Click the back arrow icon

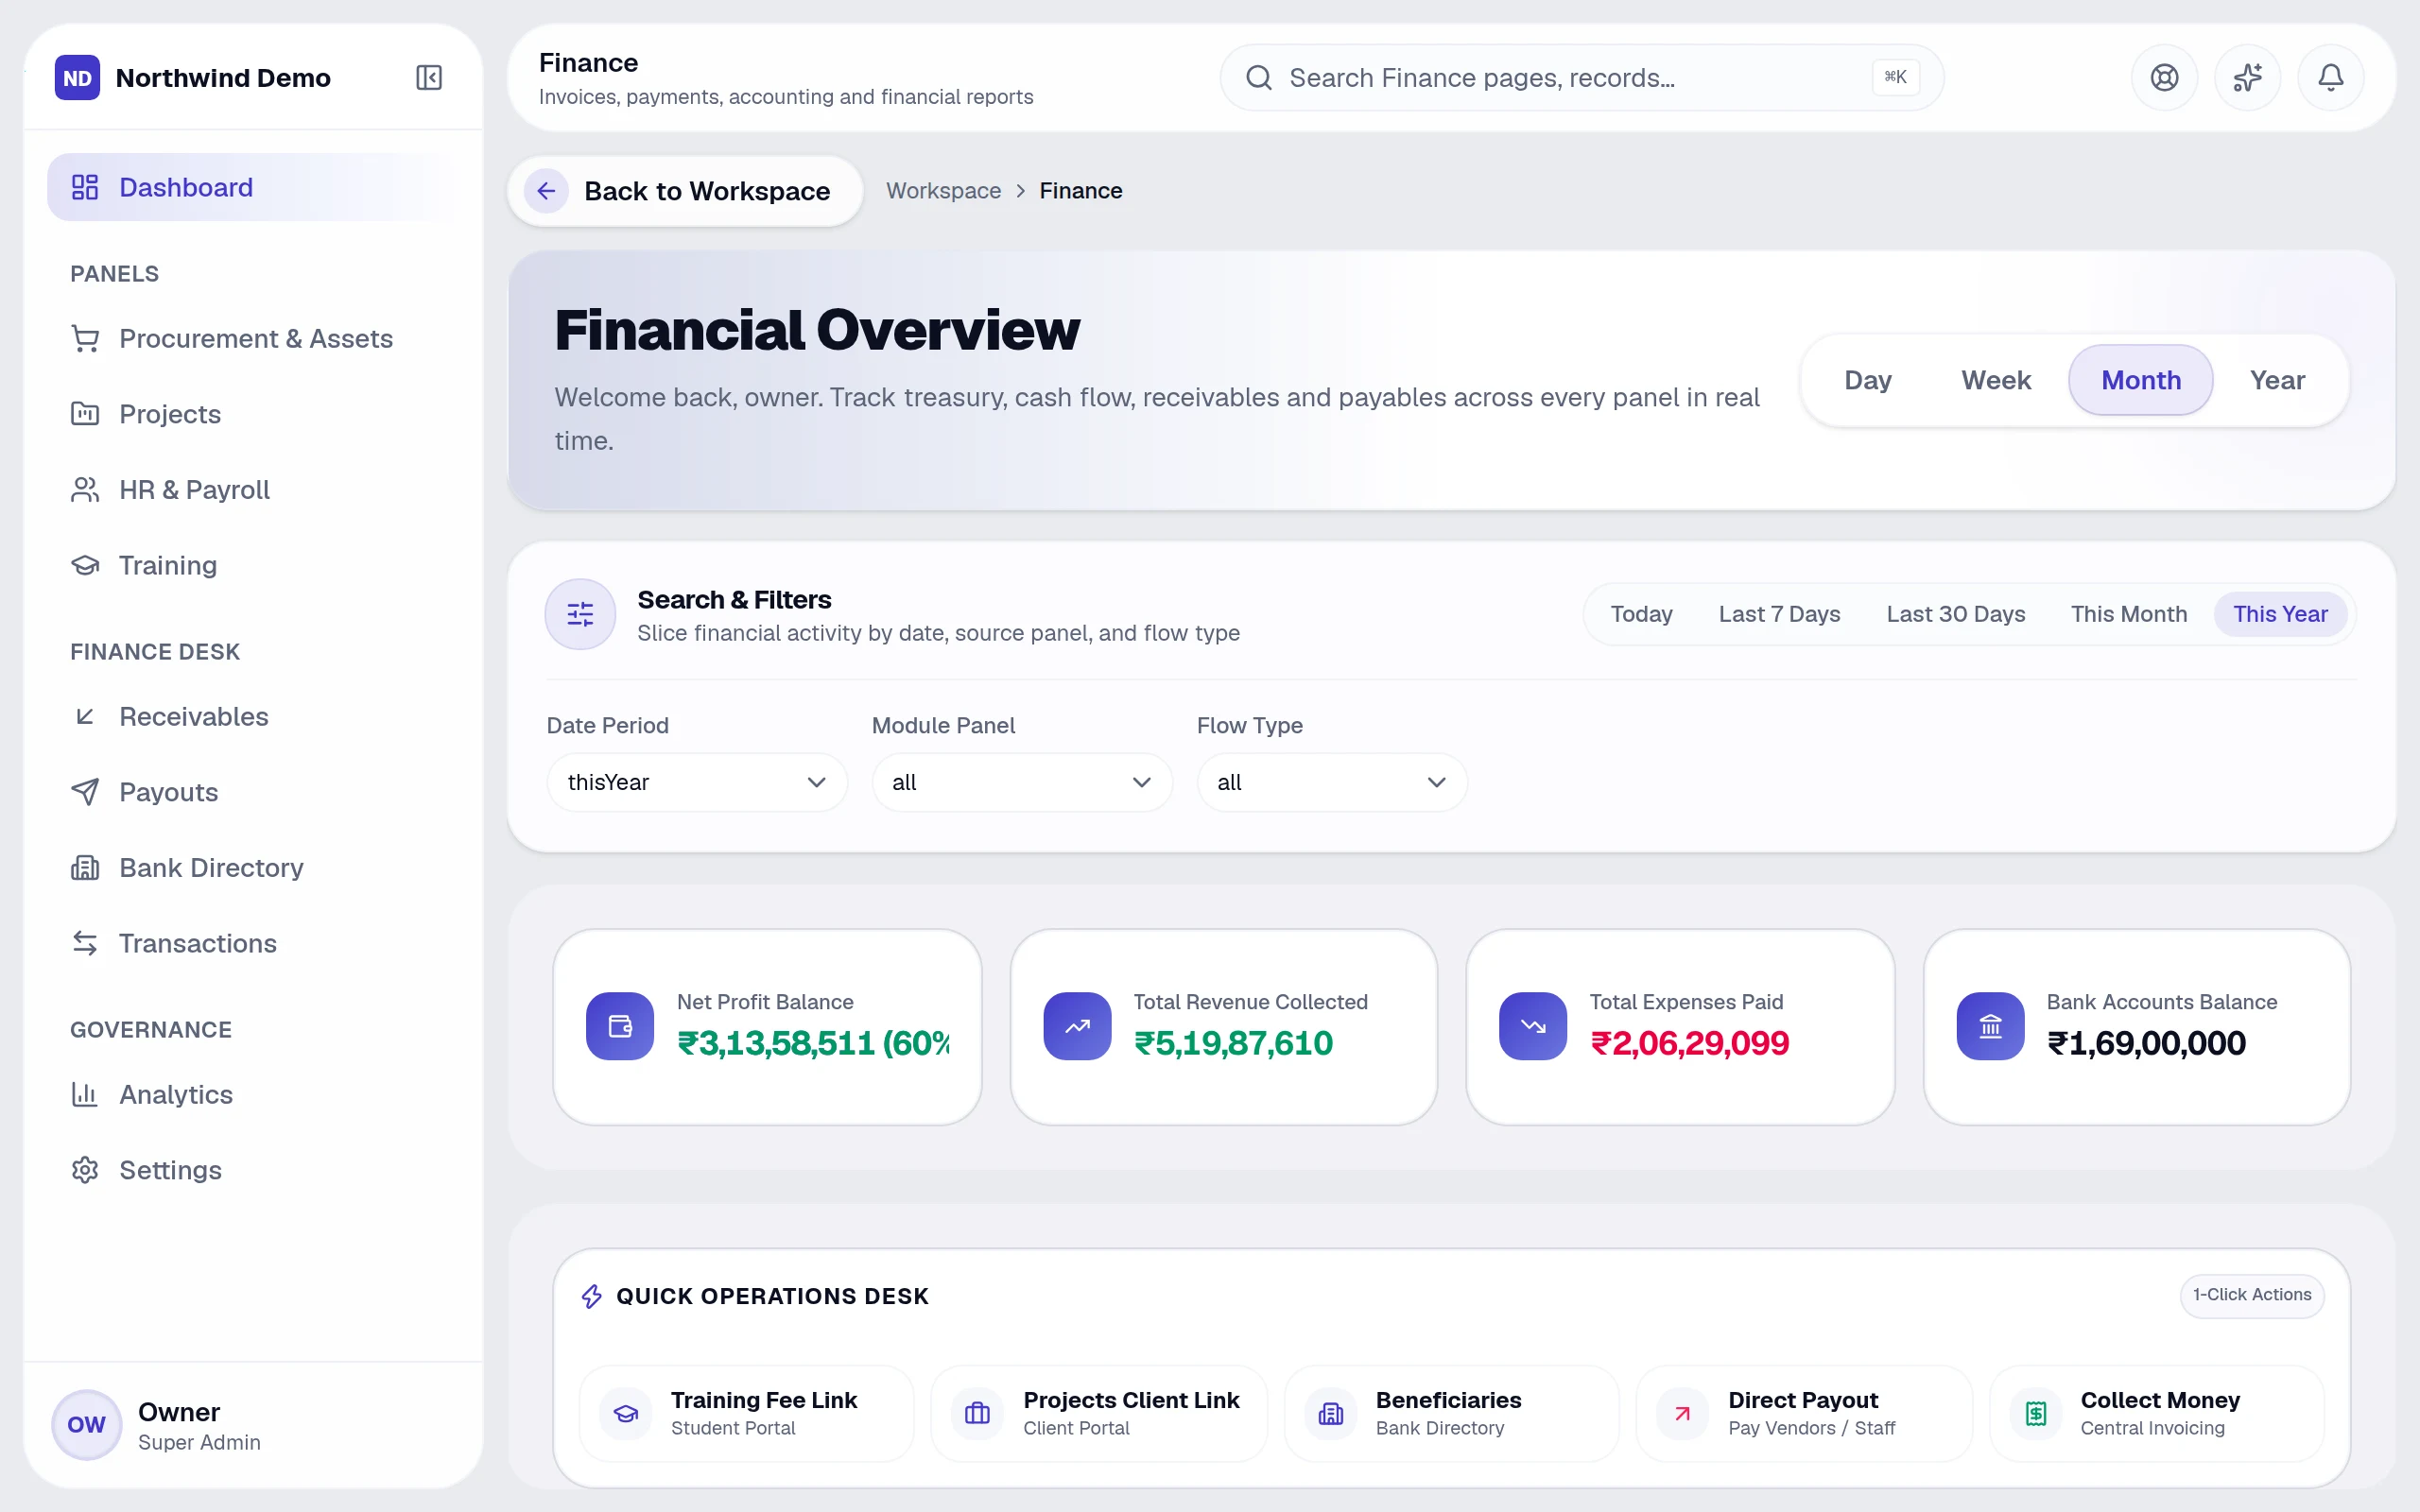coord(546,191)
